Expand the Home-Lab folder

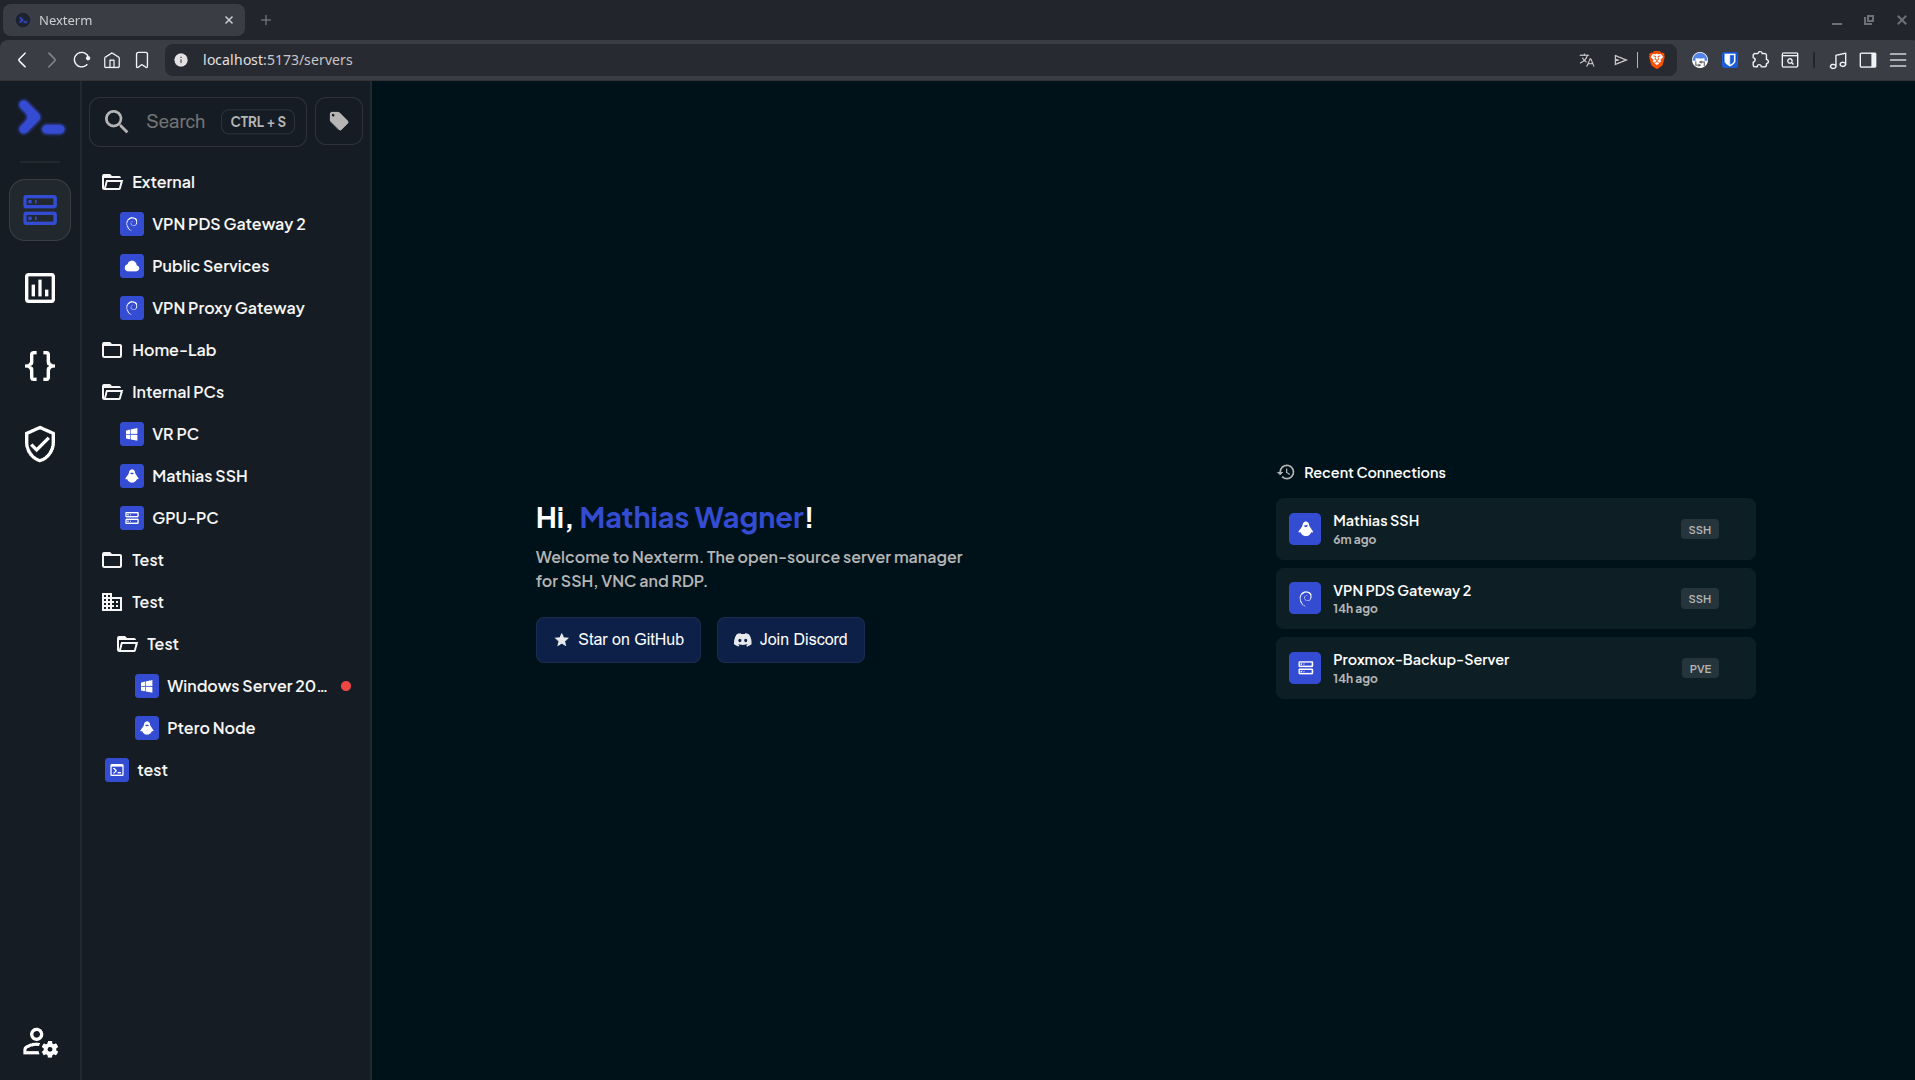pyautogui.click(x=226, y=350)
